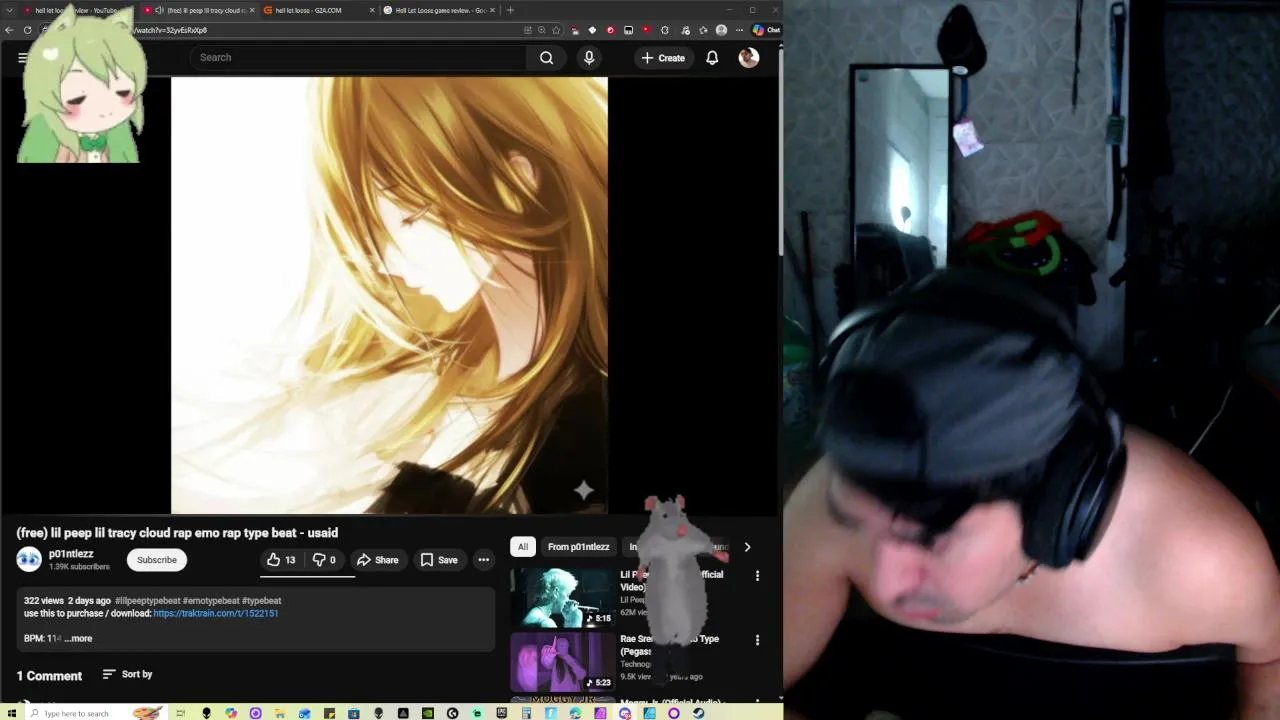Click the YouTube search magnifier icon
1280x720 pixels.
[546, 57]
